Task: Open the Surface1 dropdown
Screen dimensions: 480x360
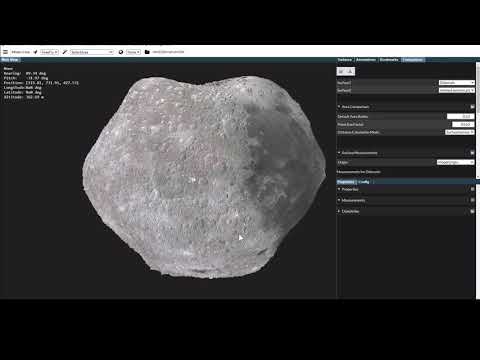Action: click(456, 82)
